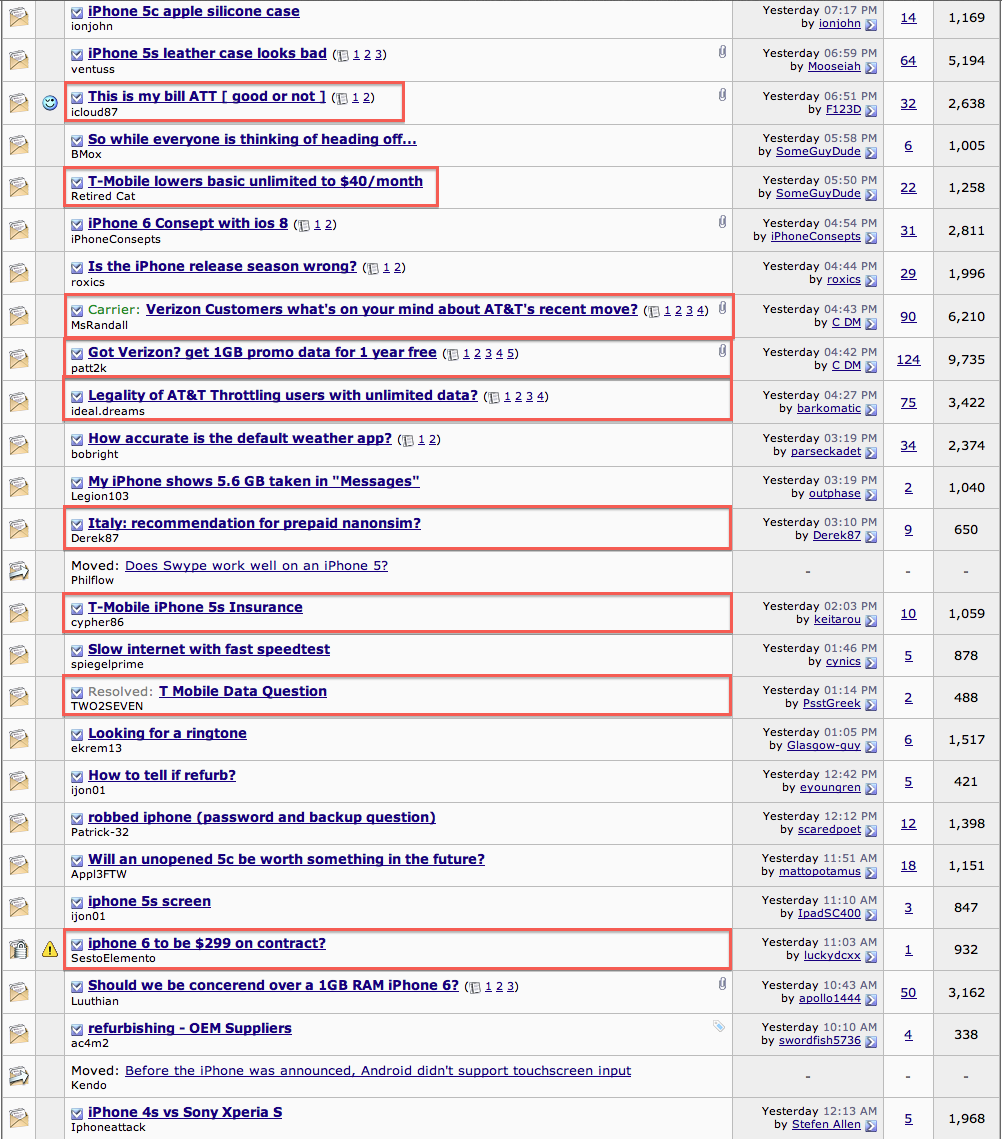
Task: Visit apollo1444 profile in last post column
Action: coord(830,999)
